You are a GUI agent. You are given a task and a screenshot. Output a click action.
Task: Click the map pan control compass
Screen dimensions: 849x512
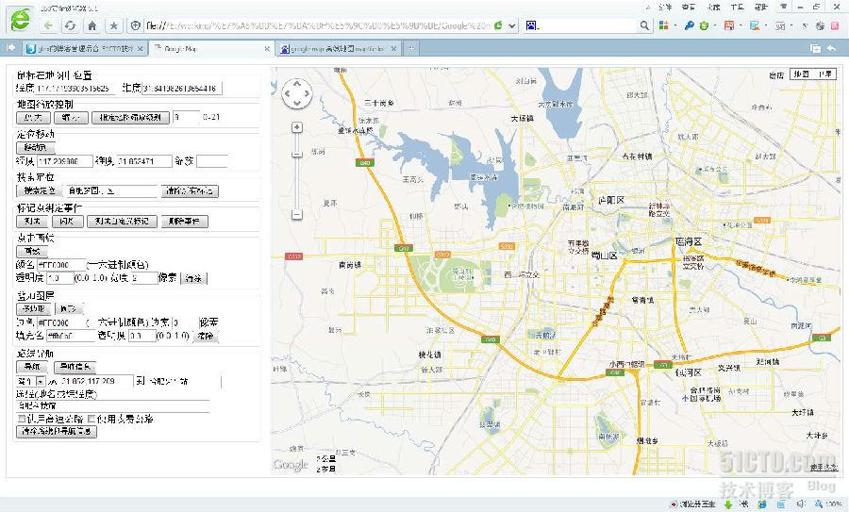click(x=298, y=95)
